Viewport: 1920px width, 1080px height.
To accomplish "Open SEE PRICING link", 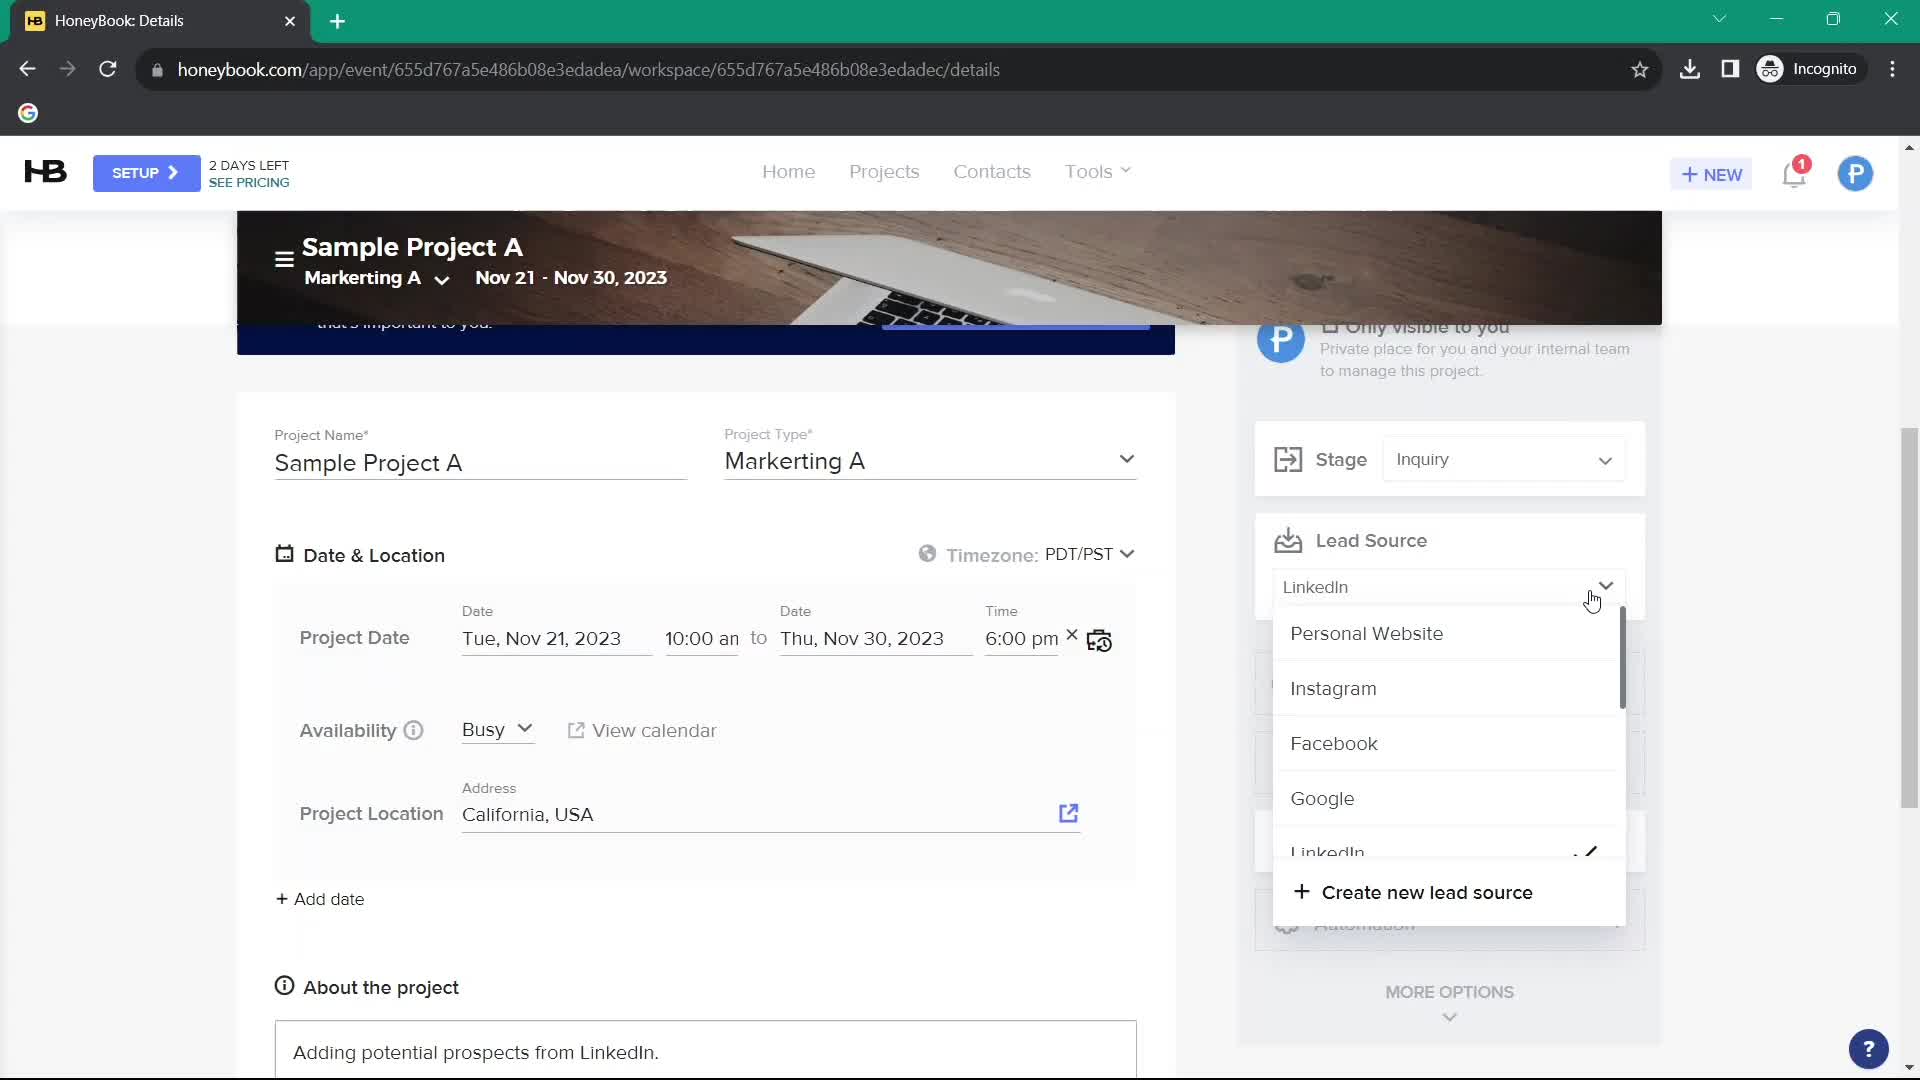I will tap(249, 183).
